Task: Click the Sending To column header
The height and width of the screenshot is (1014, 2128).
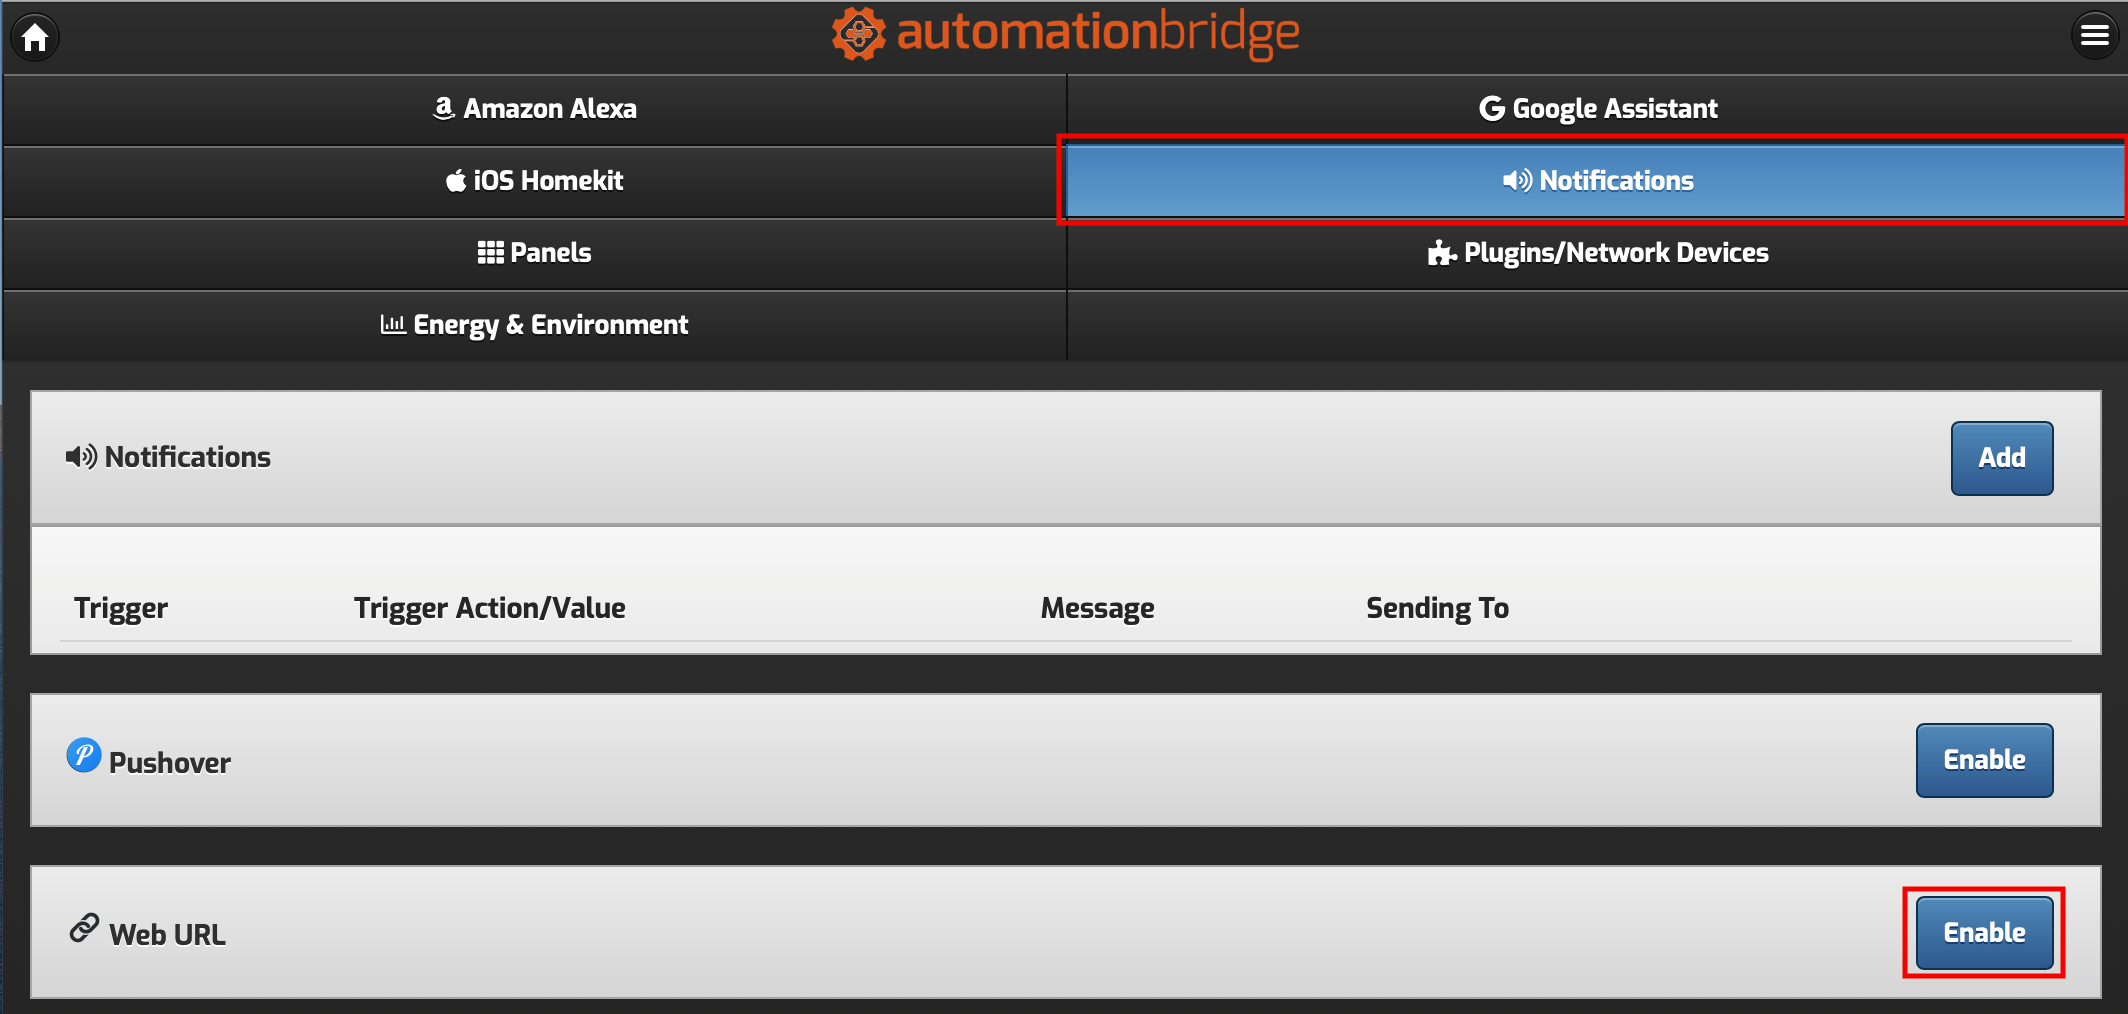Action: tap(1437, 608)
